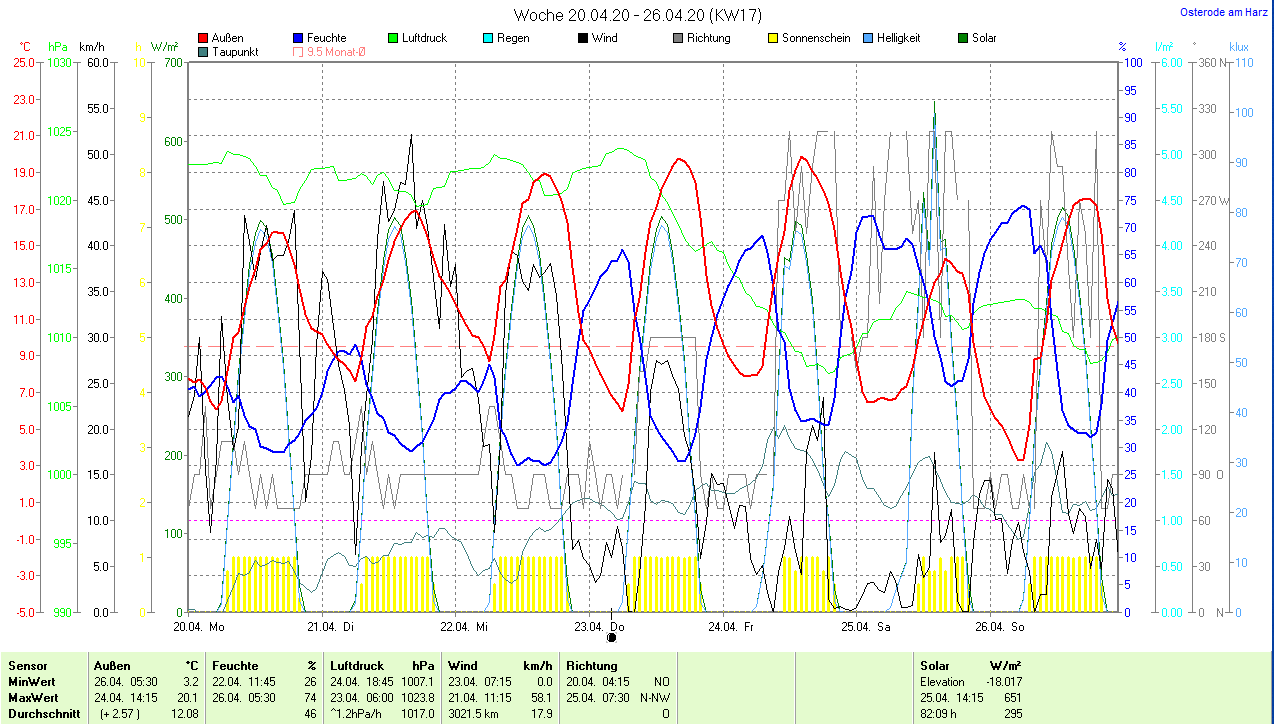
Task: Click the Luftdruck header in stats table
Action: (357, 665)
